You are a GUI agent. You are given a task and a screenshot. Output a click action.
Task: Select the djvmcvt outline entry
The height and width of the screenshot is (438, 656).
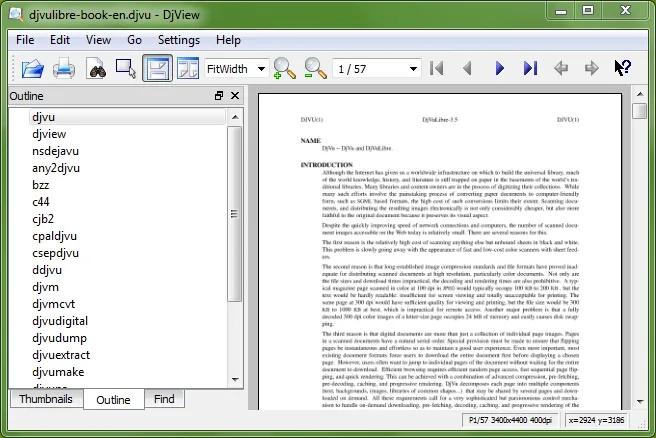(54, 304)
